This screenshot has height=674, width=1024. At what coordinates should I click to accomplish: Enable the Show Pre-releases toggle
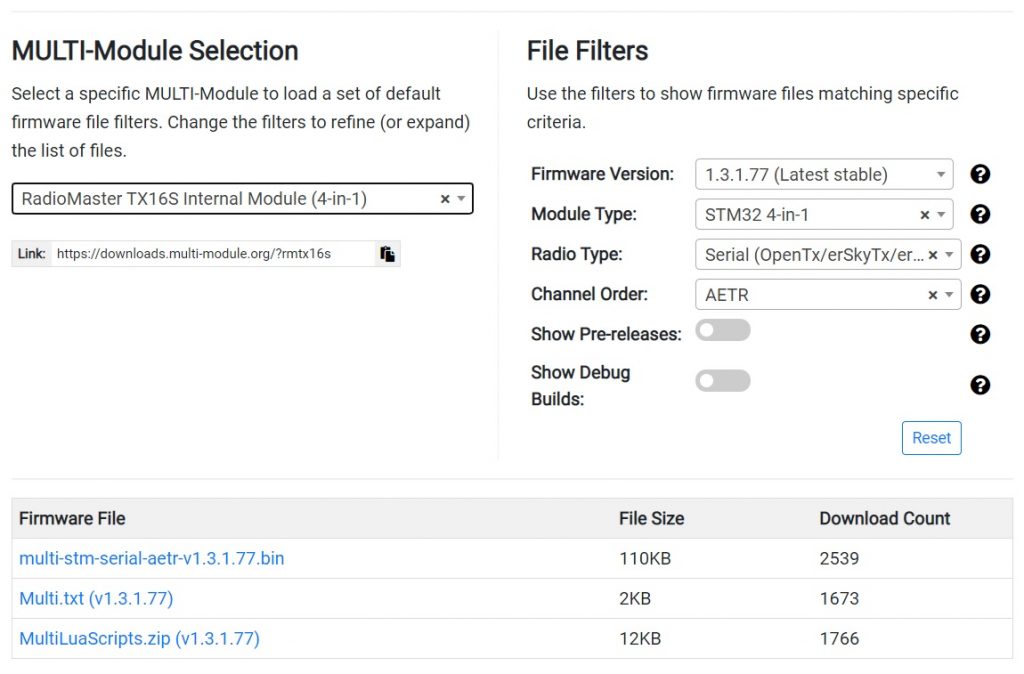[x=722, y=331]
